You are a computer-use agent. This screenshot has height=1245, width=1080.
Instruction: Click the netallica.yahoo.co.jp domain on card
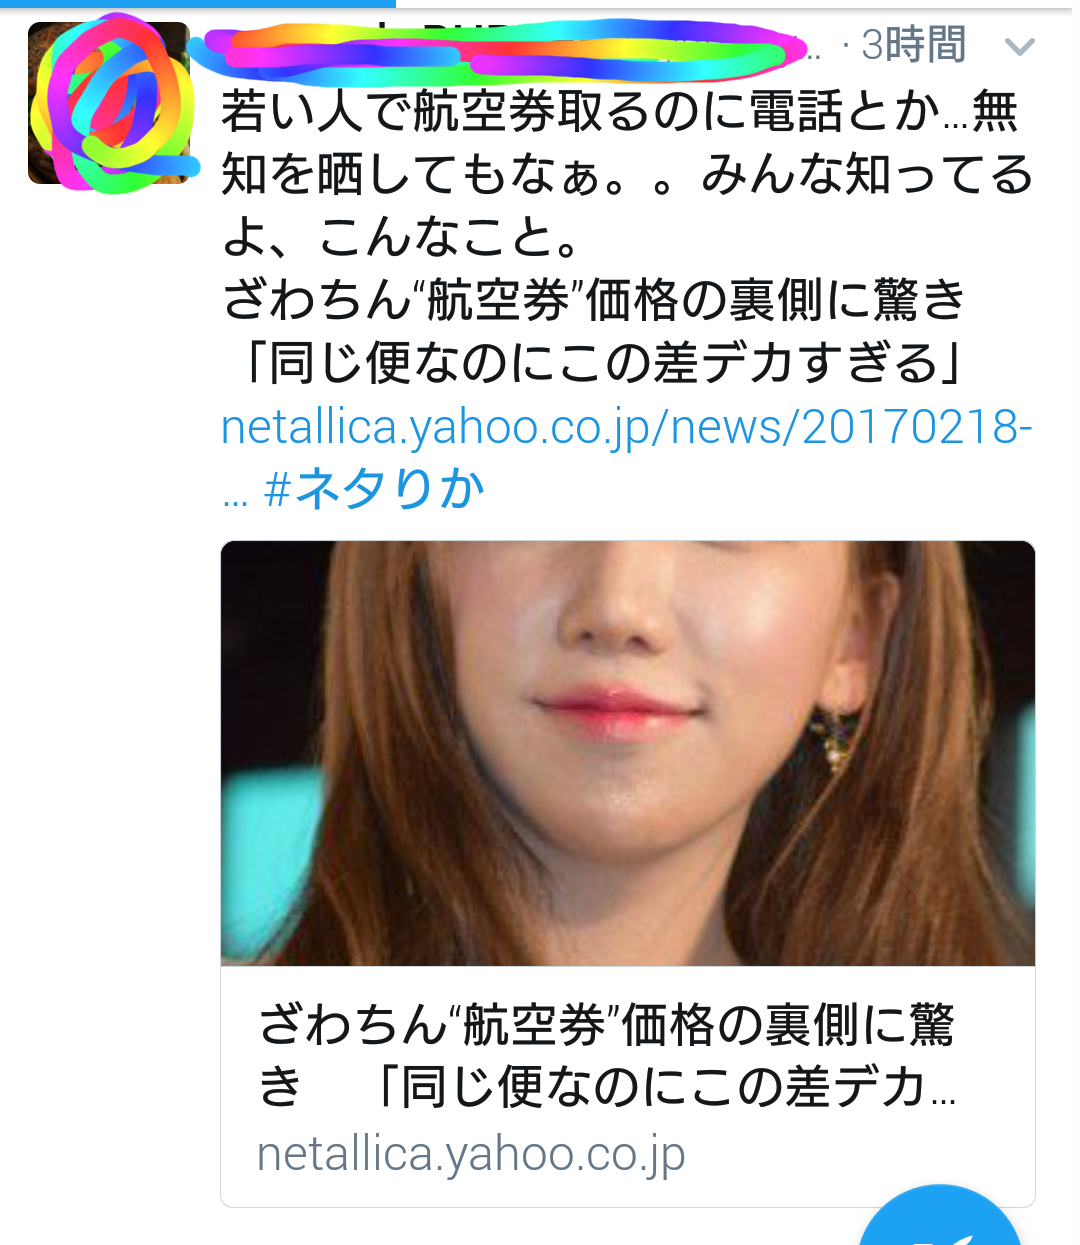471,1153
